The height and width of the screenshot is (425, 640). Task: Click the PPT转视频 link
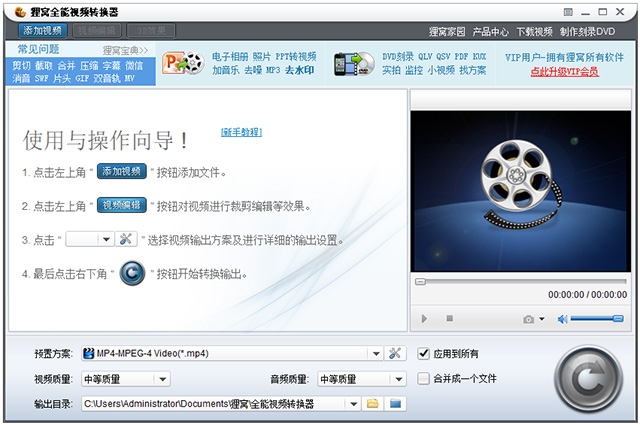click(296, 56)
